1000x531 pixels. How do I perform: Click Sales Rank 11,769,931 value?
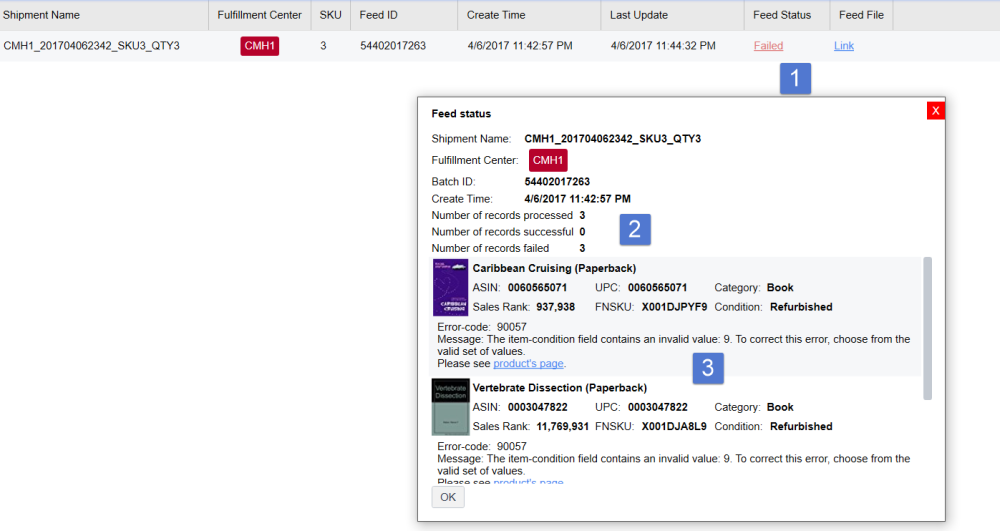tap(562, 426)
